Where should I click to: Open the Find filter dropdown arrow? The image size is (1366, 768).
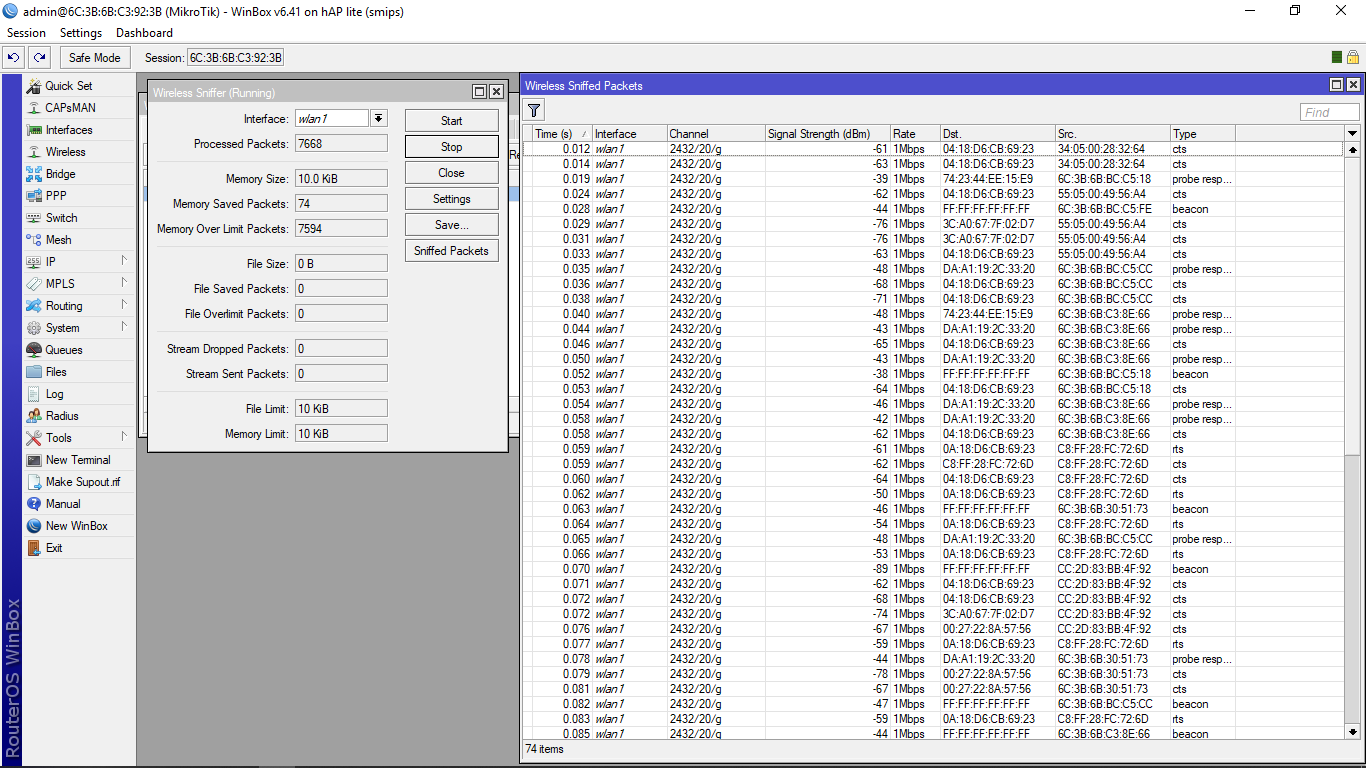coord(1354,133)
